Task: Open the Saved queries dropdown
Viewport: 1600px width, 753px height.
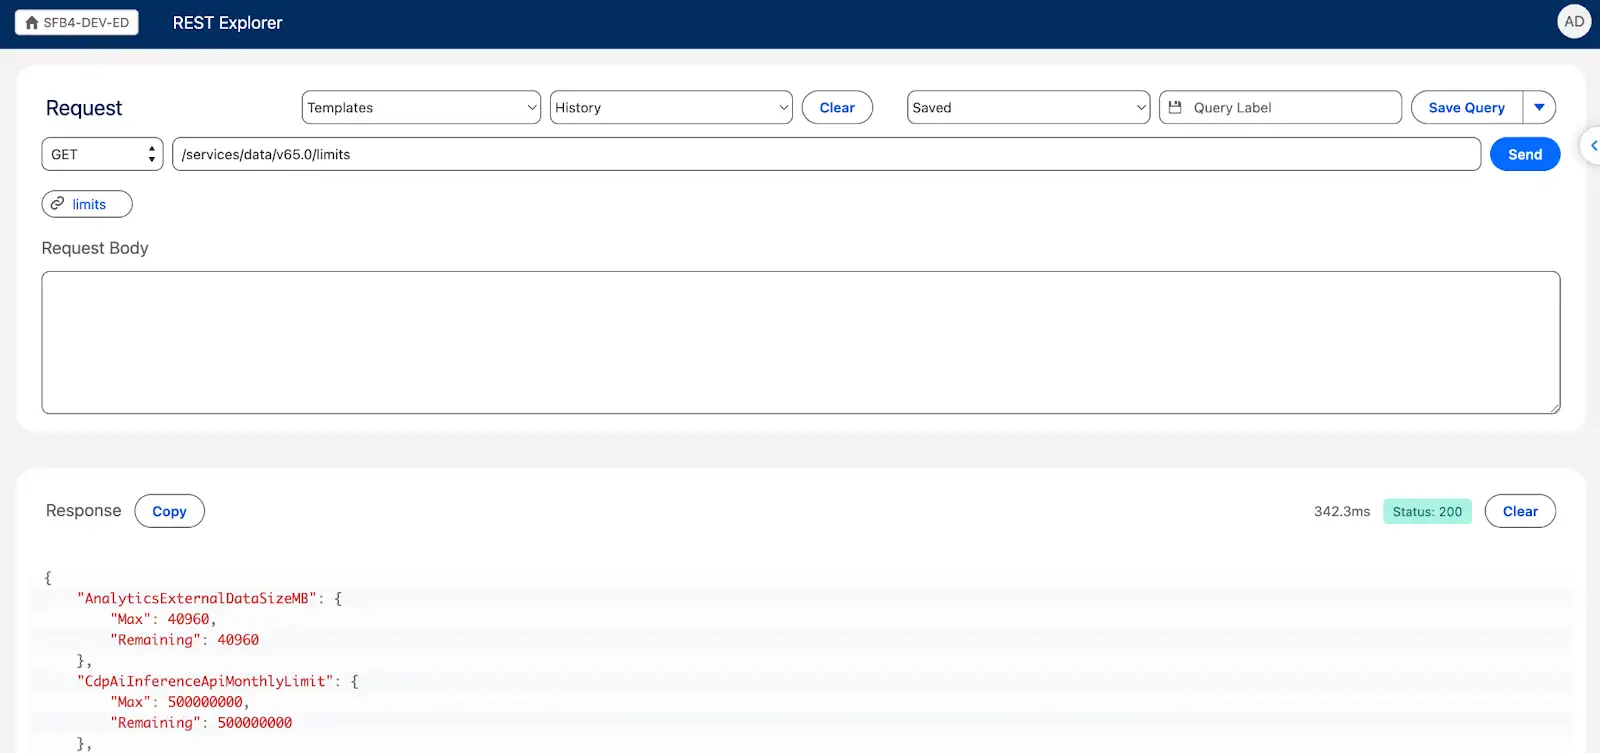Action: pos(1028,107)
